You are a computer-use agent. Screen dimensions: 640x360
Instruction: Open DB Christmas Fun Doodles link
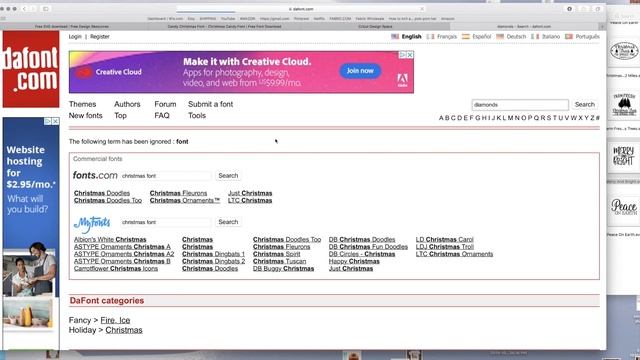[368, 247]
